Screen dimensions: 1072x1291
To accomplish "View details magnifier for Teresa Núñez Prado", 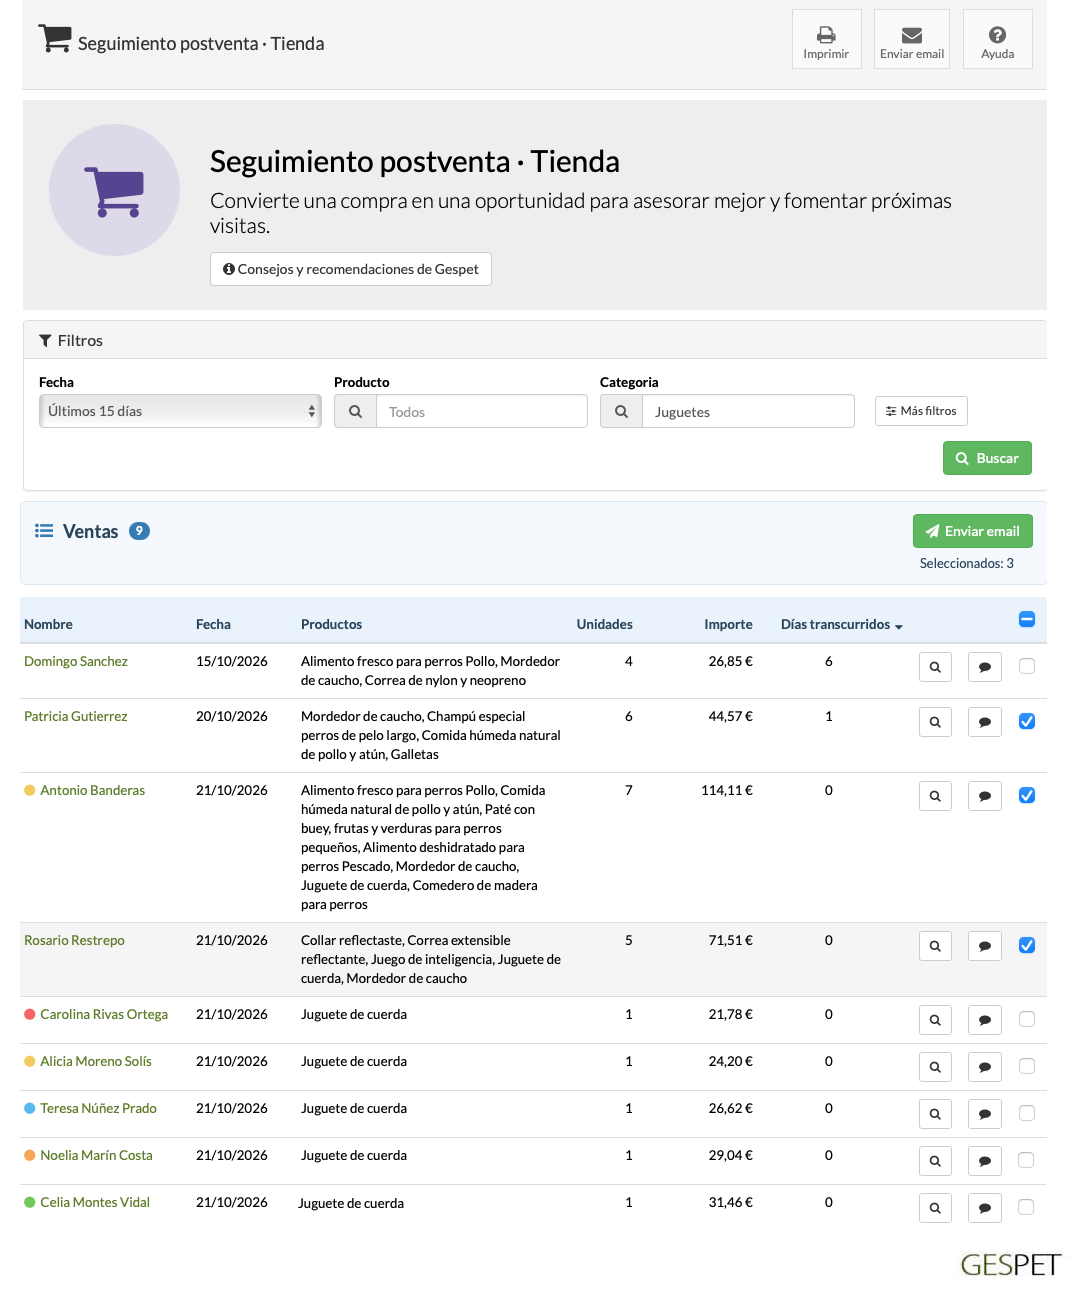I will pos(935,1114).
